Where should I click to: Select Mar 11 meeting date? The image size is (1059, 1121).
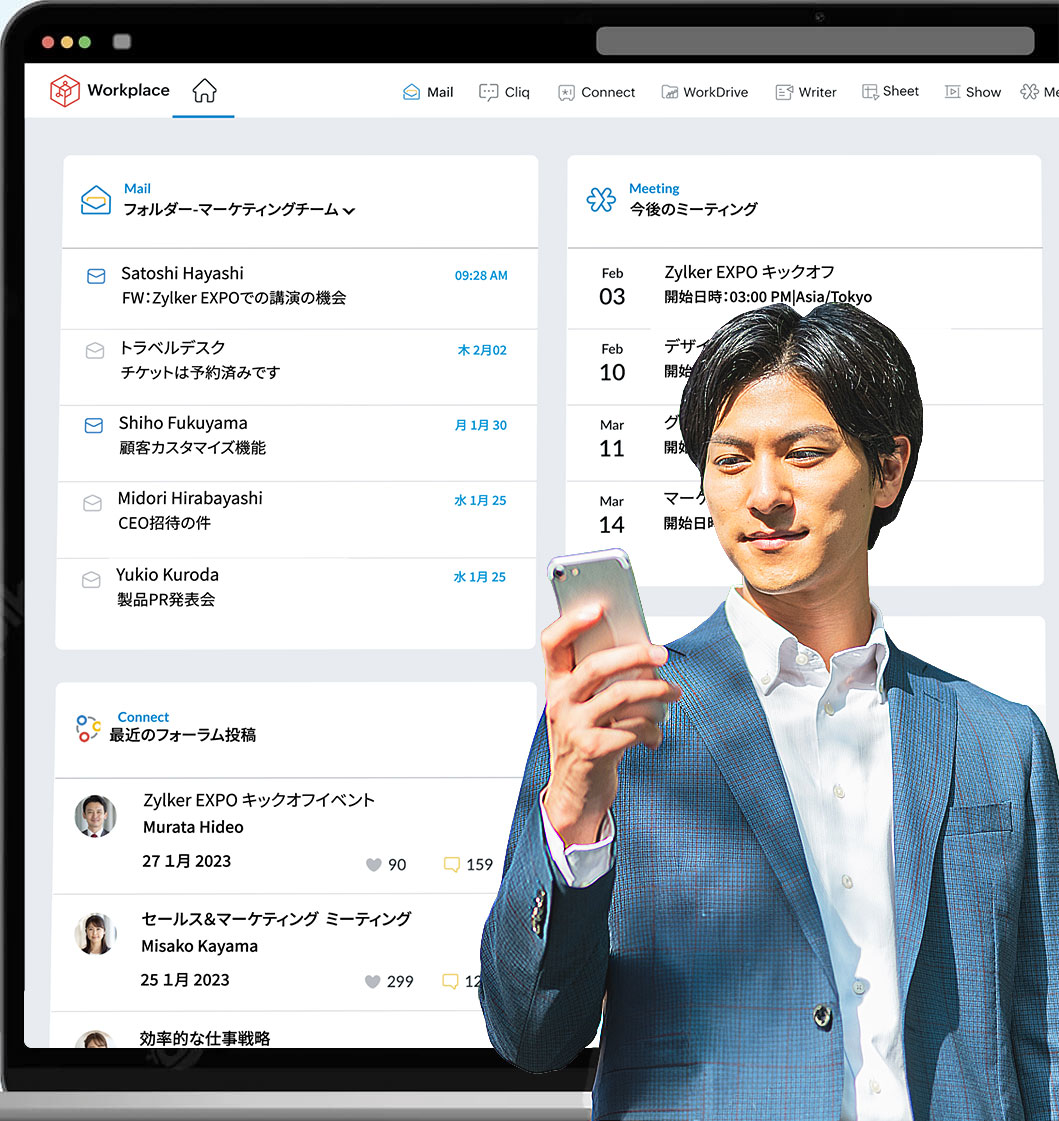tap(611, 439)
